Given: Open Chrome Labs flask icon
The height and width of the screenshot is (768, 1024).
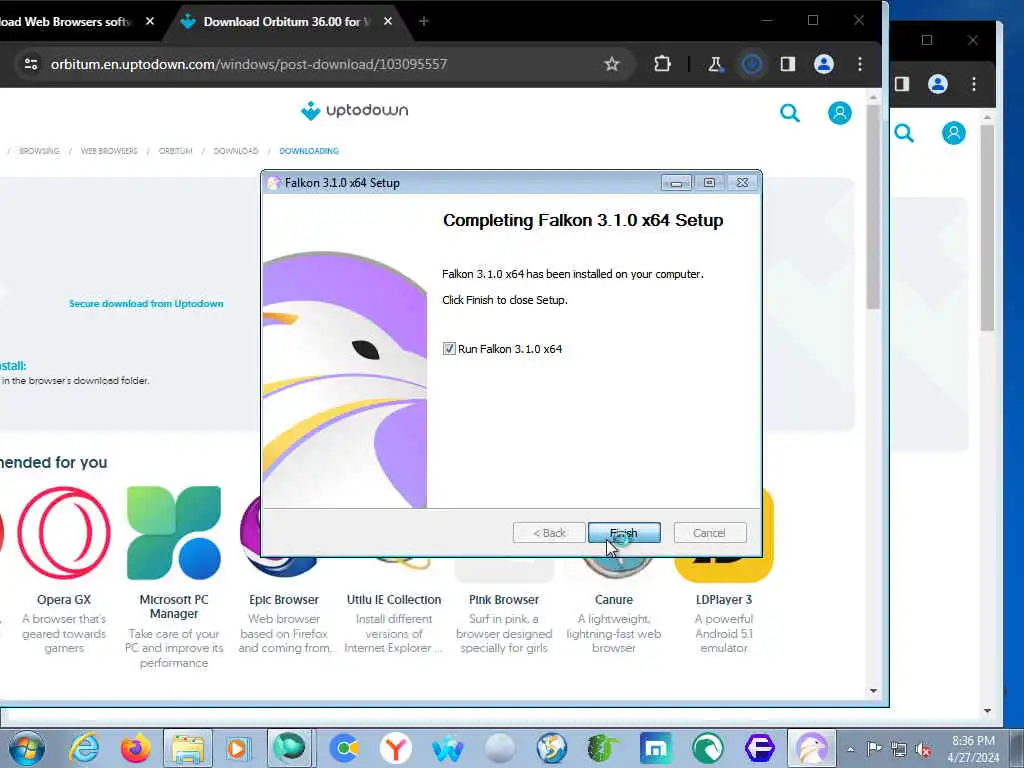Looking at the screenshot, I should tap(715, 64).
